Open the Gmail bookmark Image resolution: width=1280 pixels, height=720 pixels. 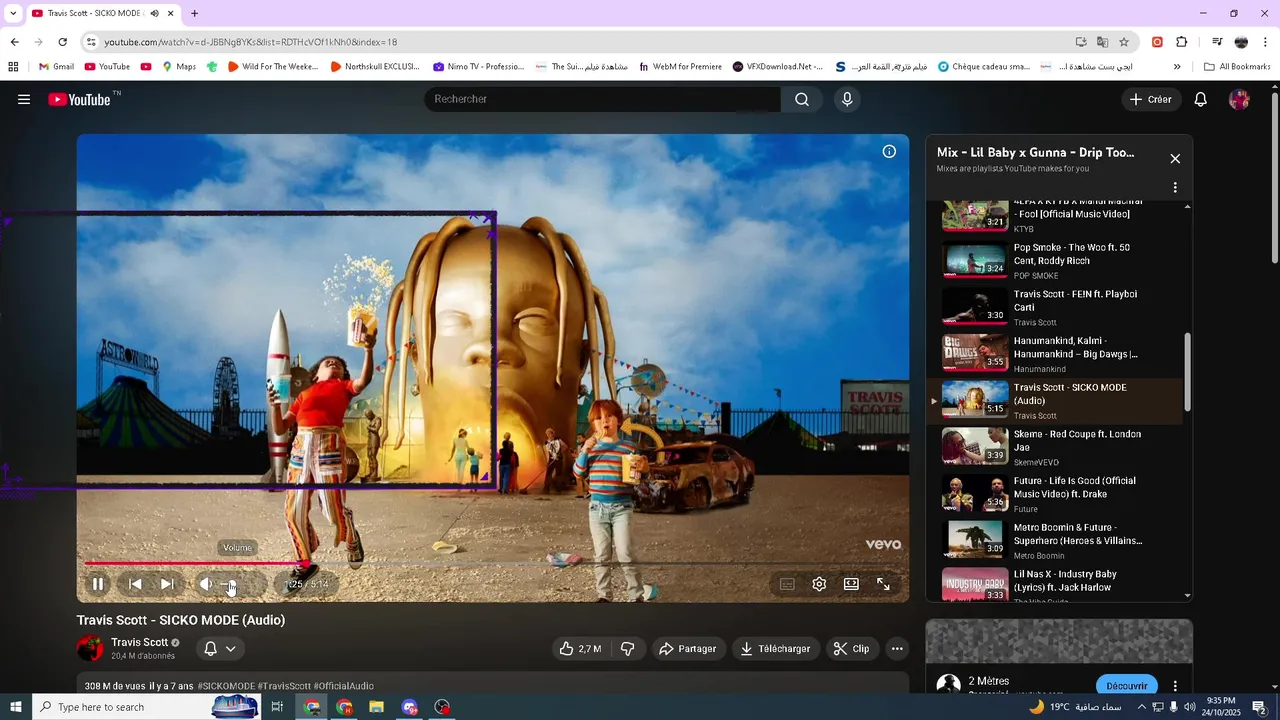pos(56,67)
